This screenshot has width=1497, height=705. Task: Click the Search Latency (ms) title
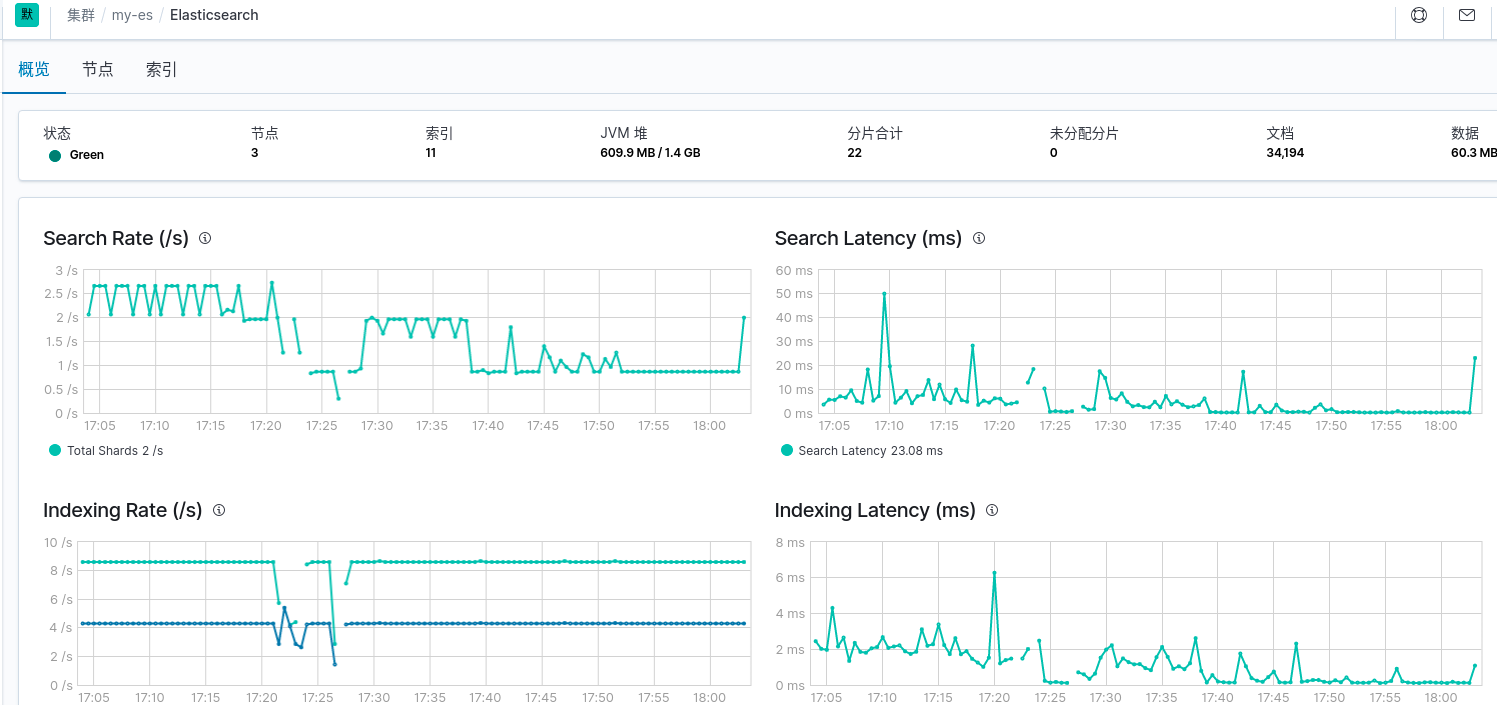[868, 238]
